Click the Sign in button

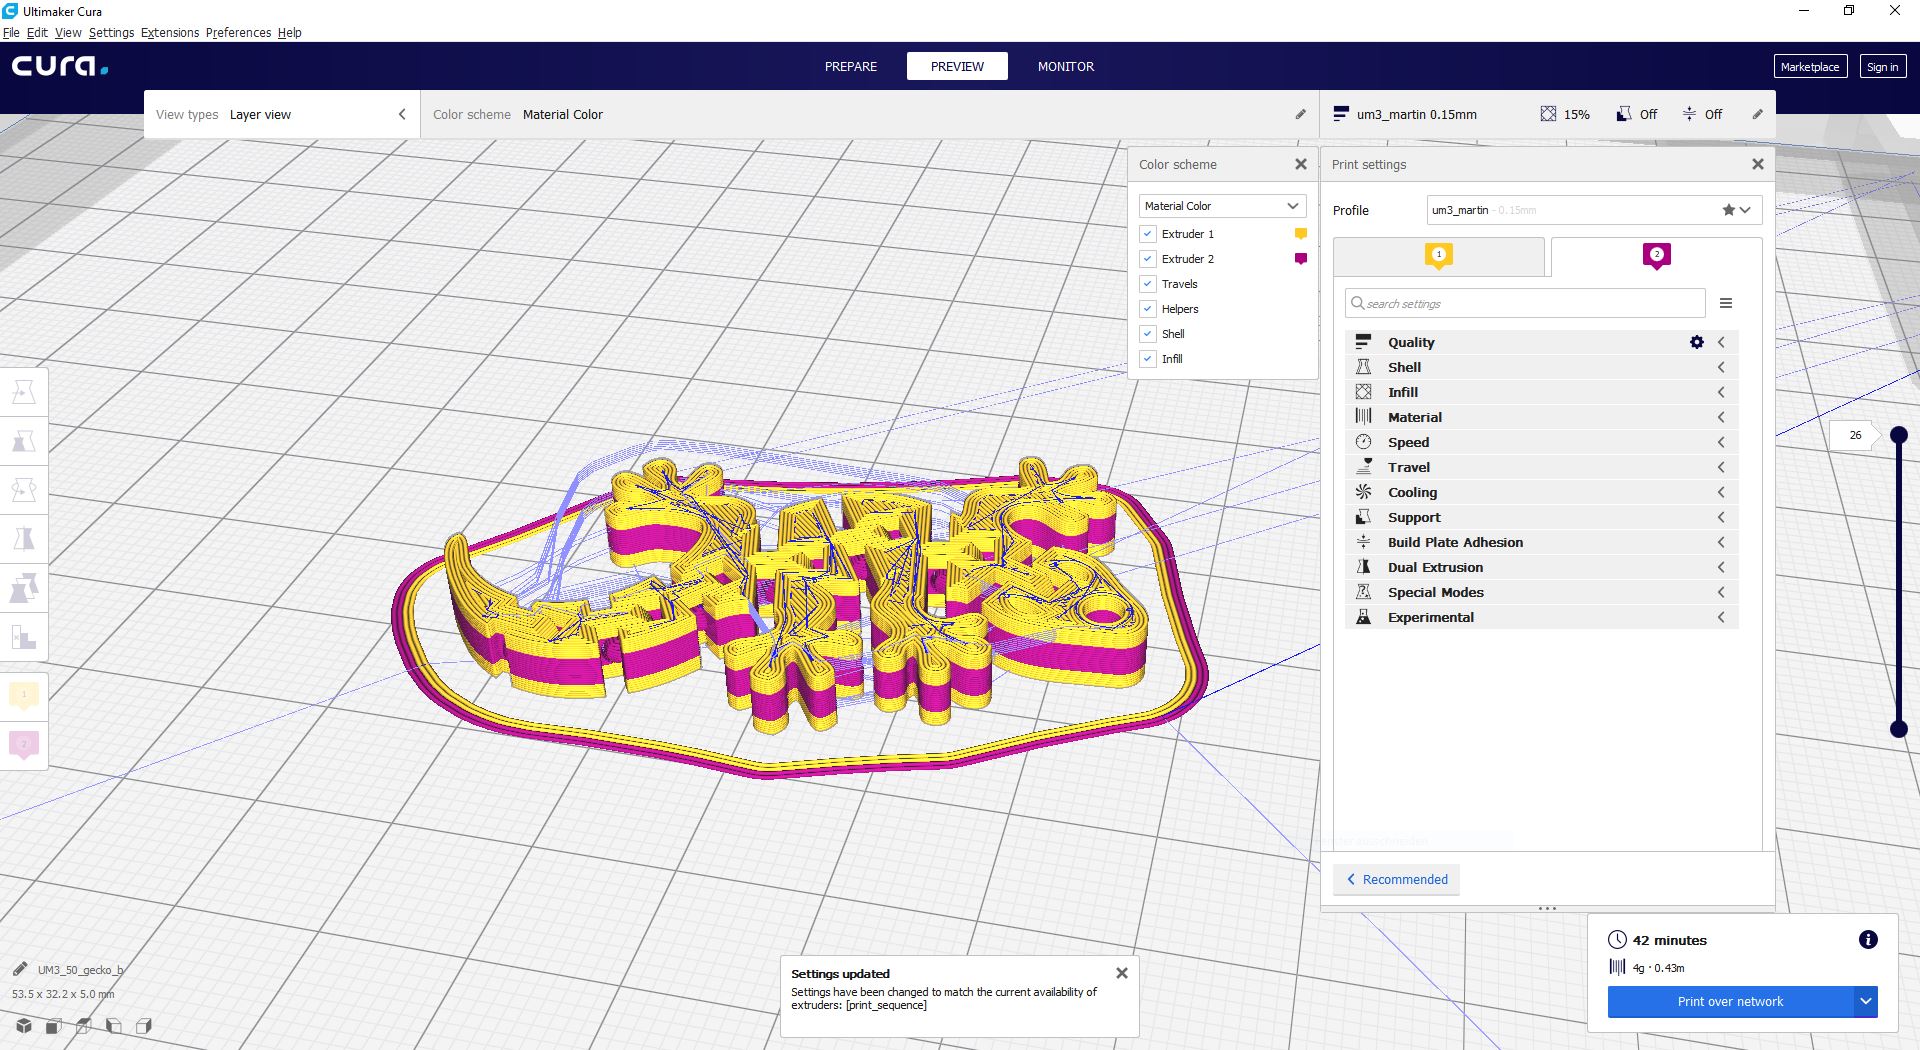click(1883, 66)
